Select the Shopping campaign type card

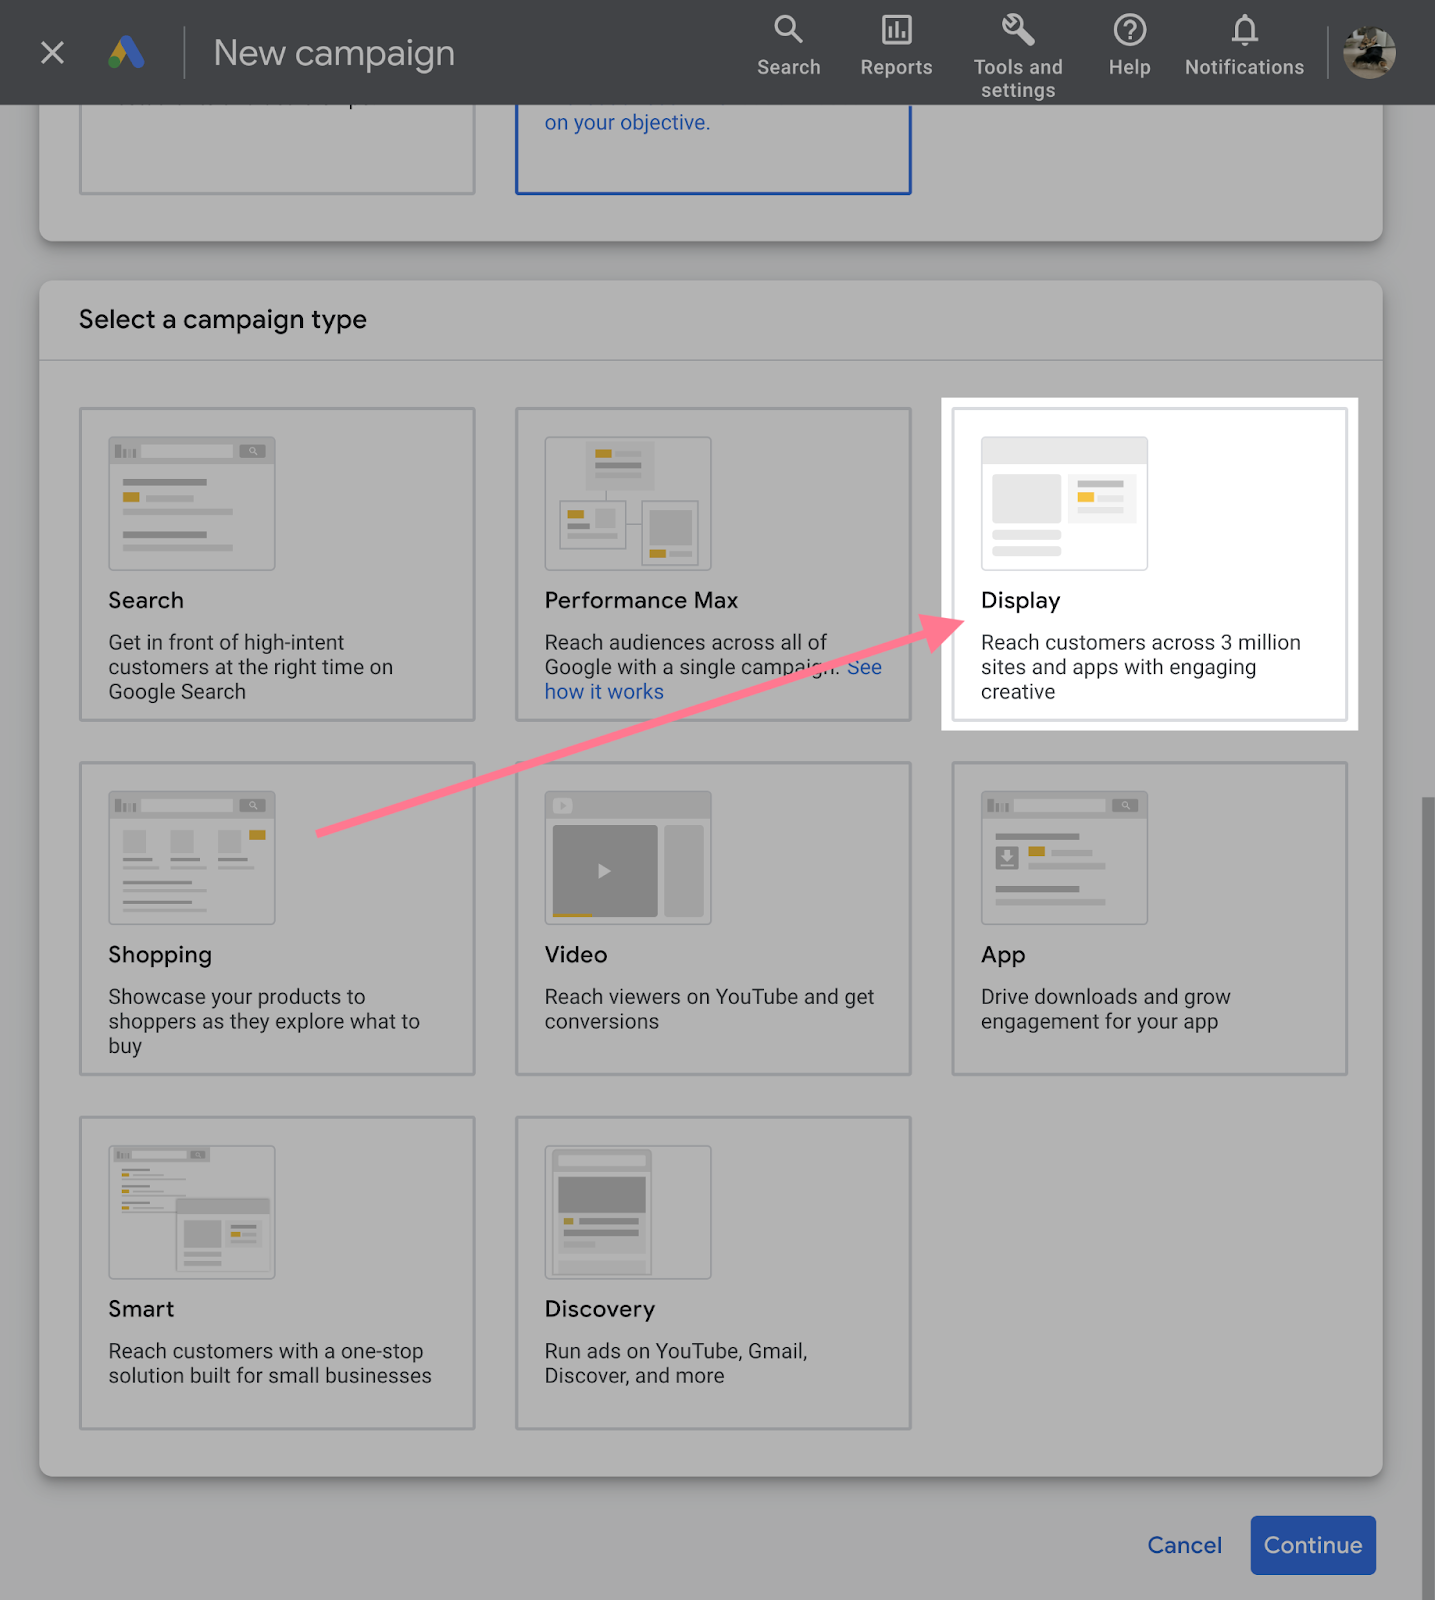point(277,918)
